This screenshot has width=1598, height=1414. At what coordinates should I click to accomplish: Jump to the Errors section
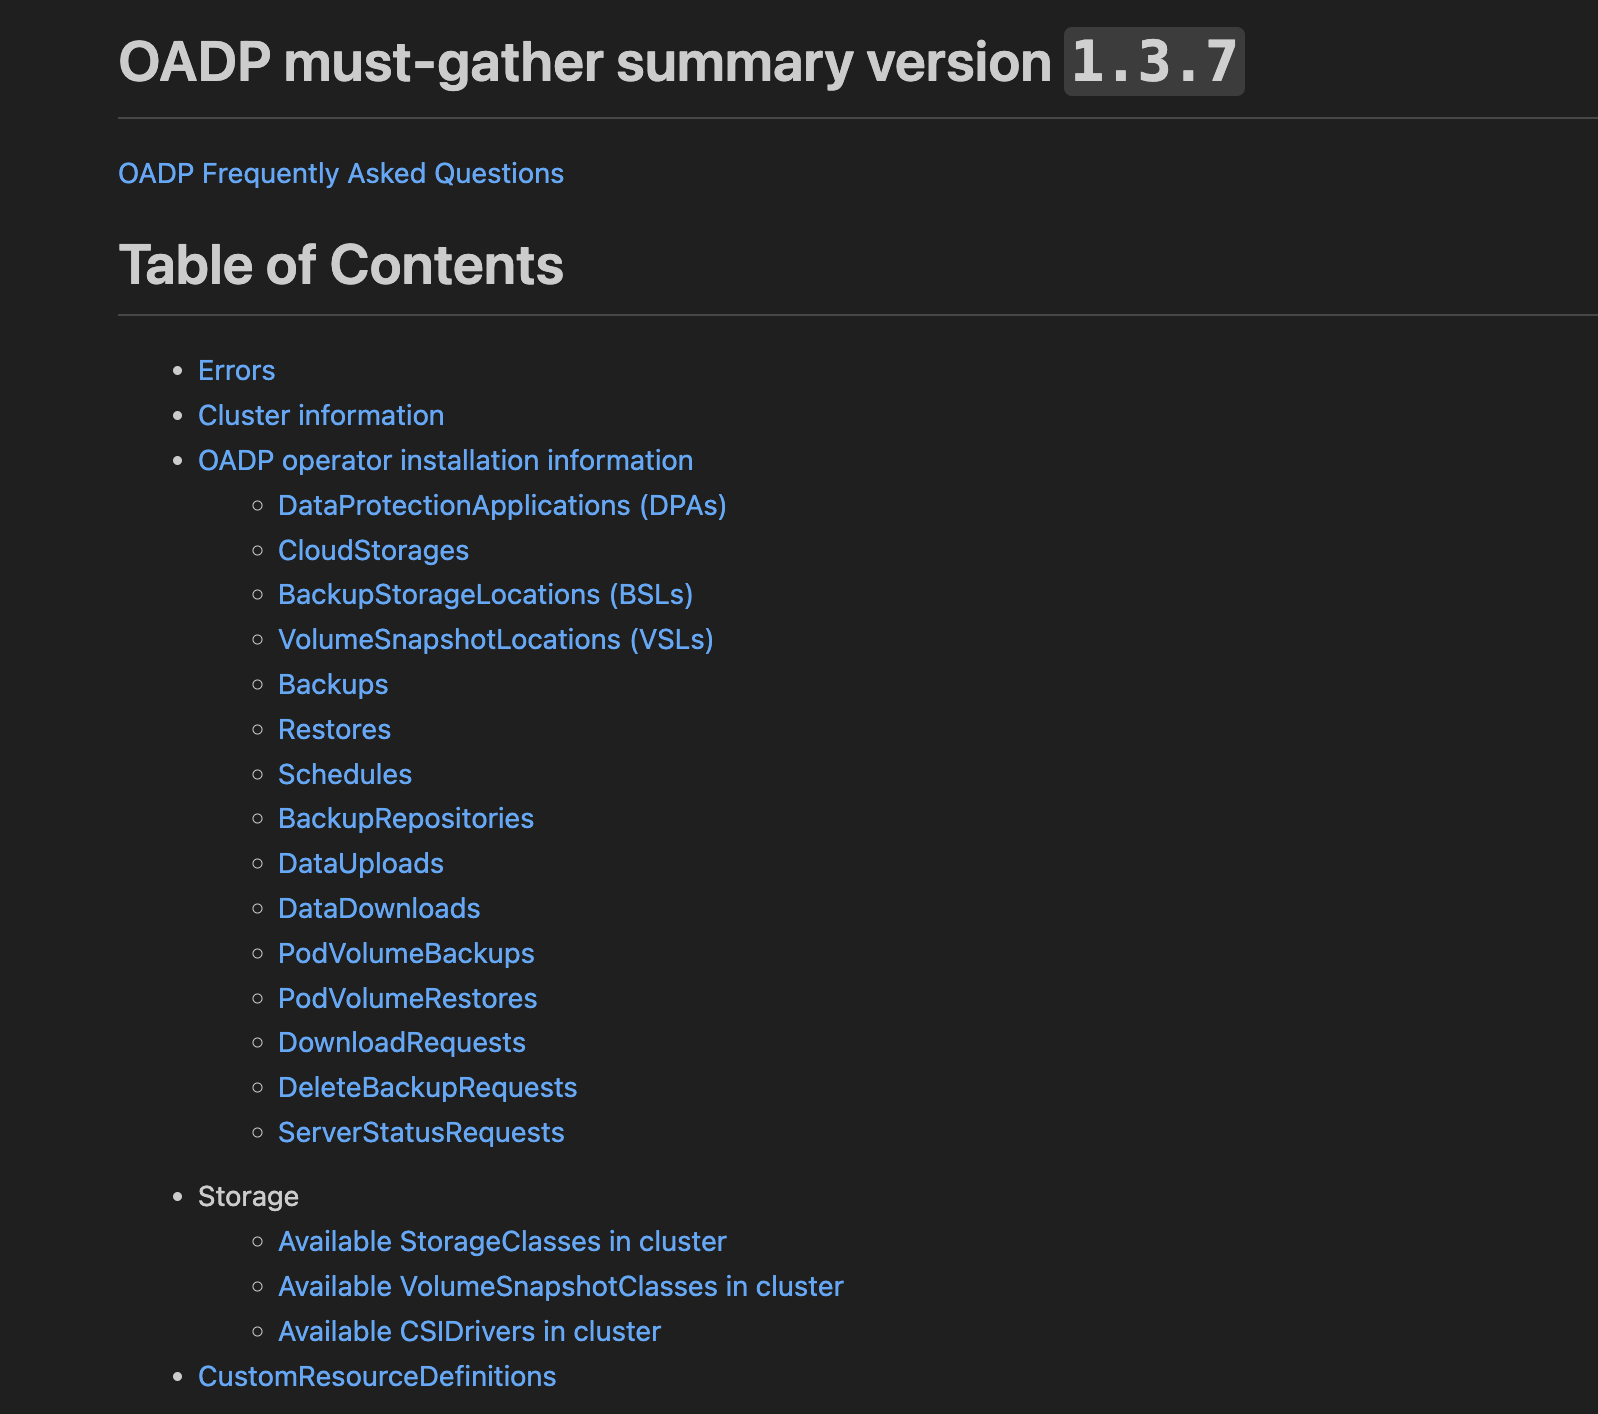point(236,371)
